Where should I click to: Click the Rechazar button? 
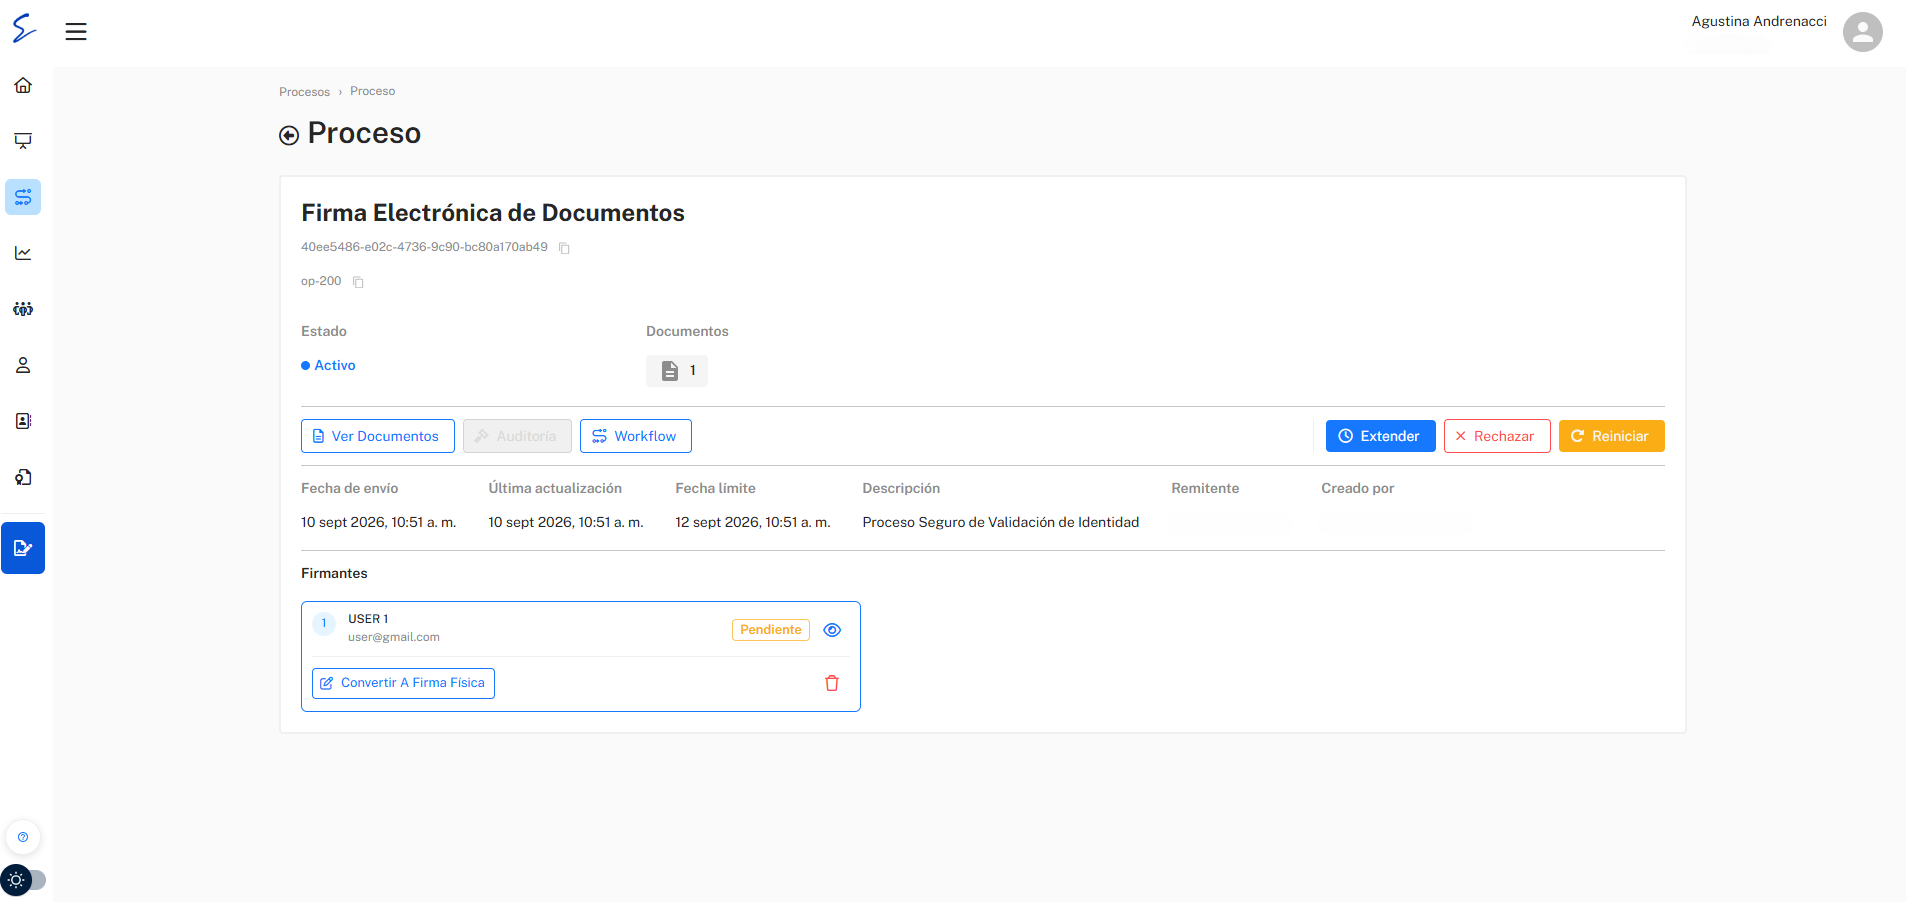pyautogui.click(x=1497, y=436)
